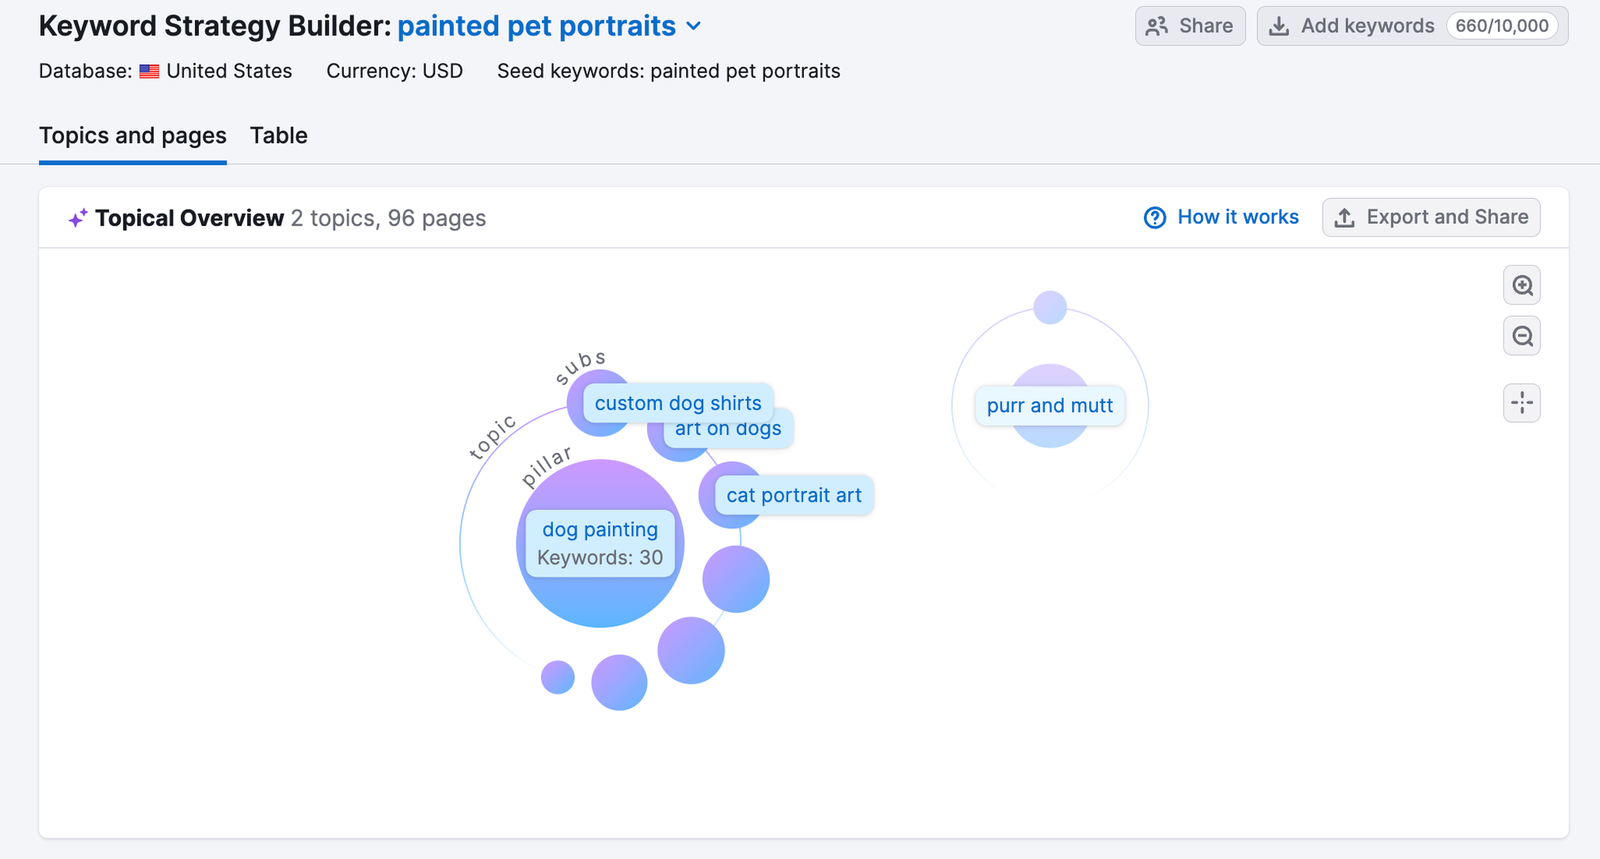The height and width of the screenshot is (859, 1600).
Task: Click the zoom in magnifier icon
Action: pos(1522,286)
